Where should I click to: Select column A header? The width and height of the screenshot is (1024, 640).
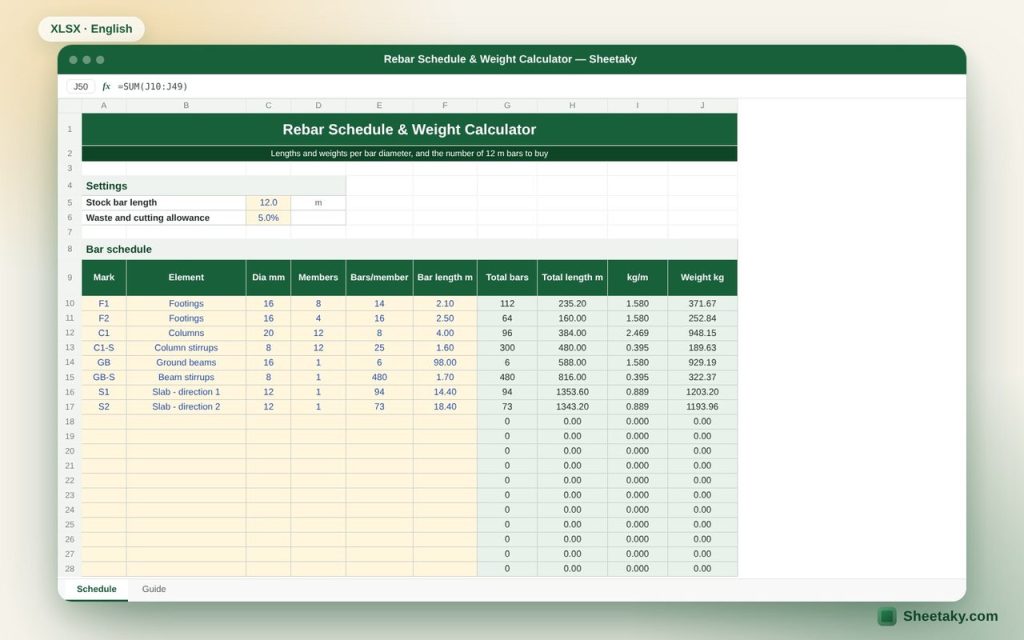(x=104, y=105)
